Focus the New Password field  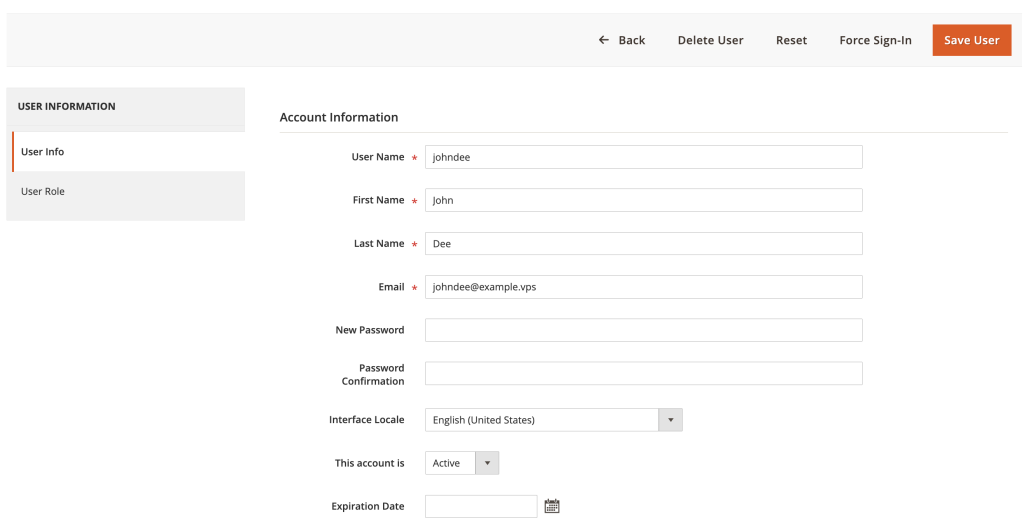(x=643, y=330)
